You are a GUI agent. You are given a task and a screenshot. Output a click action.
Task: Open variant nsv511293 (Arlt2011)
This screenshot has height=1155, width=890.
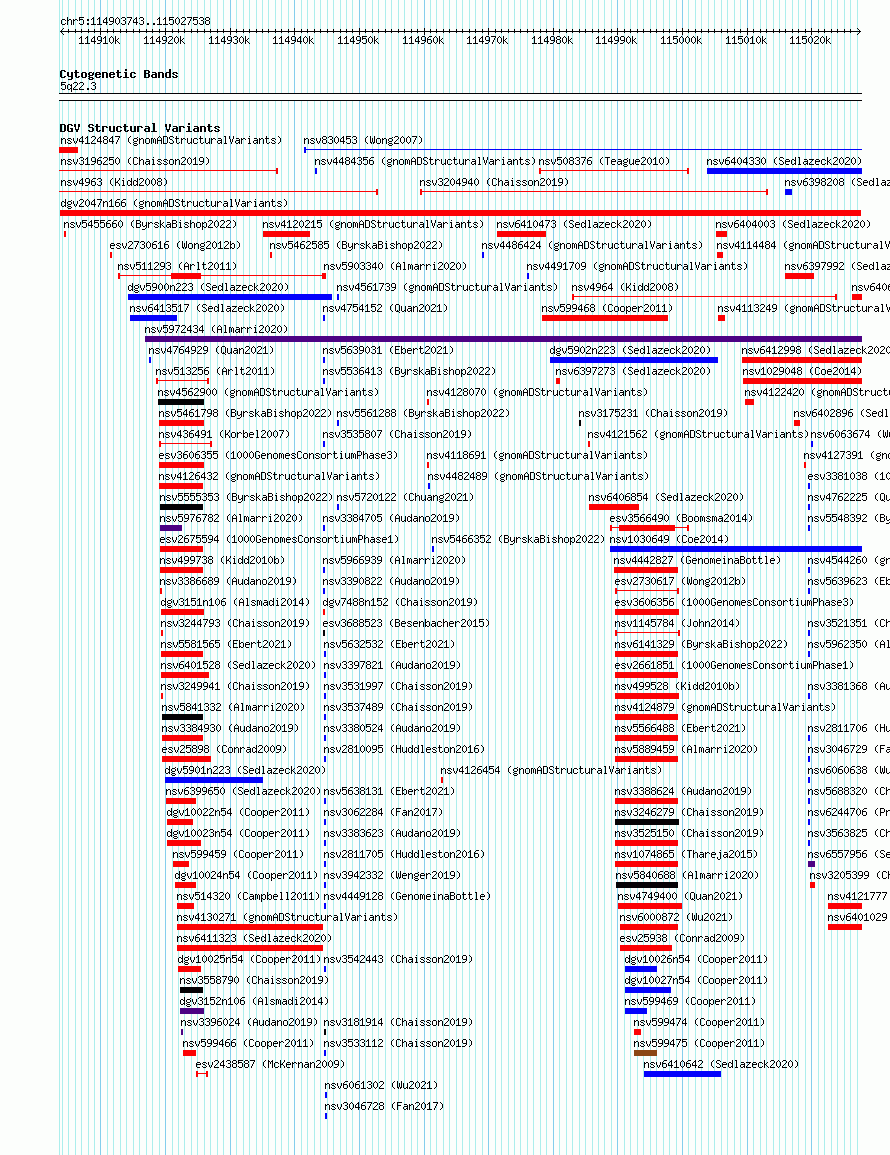(177, 266)
